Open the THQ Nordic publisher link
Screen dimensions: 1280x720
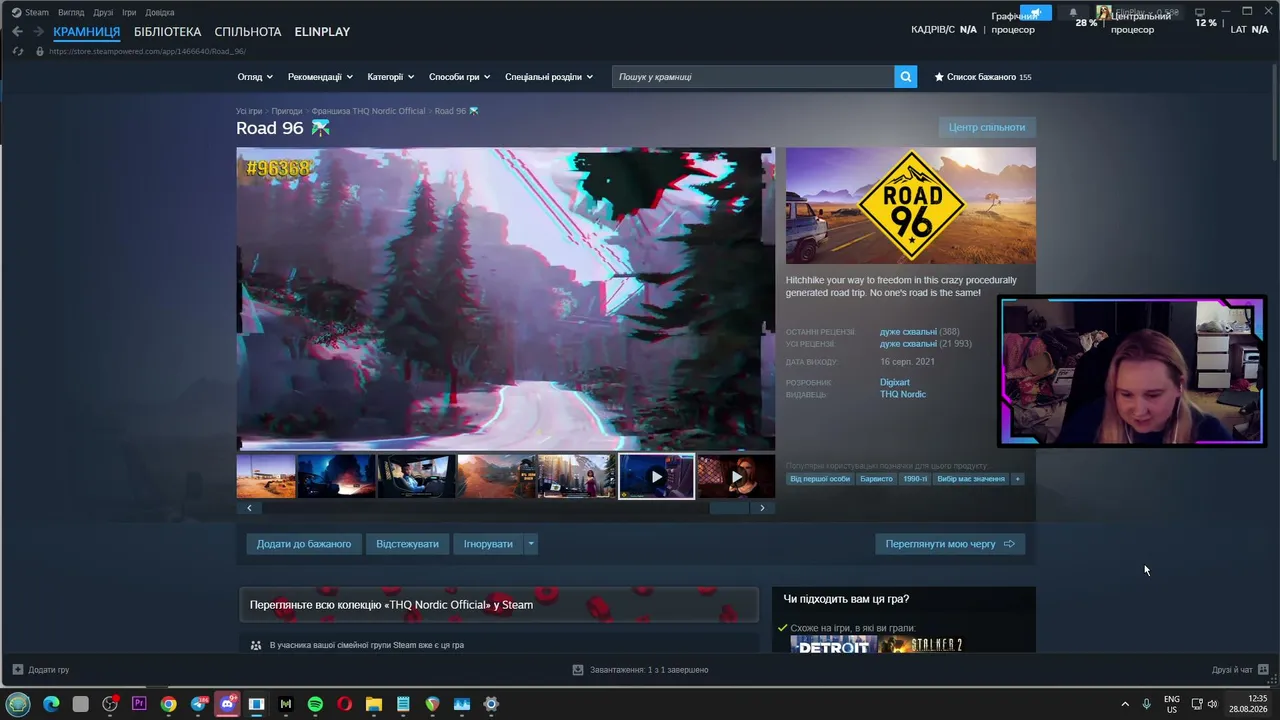click(x=903, y=395)
